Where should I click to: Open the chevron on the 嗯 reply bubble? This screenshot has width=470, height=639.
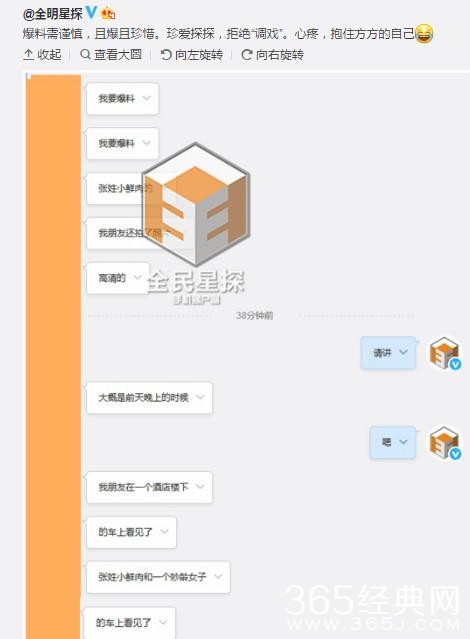[x=403, y=442]
